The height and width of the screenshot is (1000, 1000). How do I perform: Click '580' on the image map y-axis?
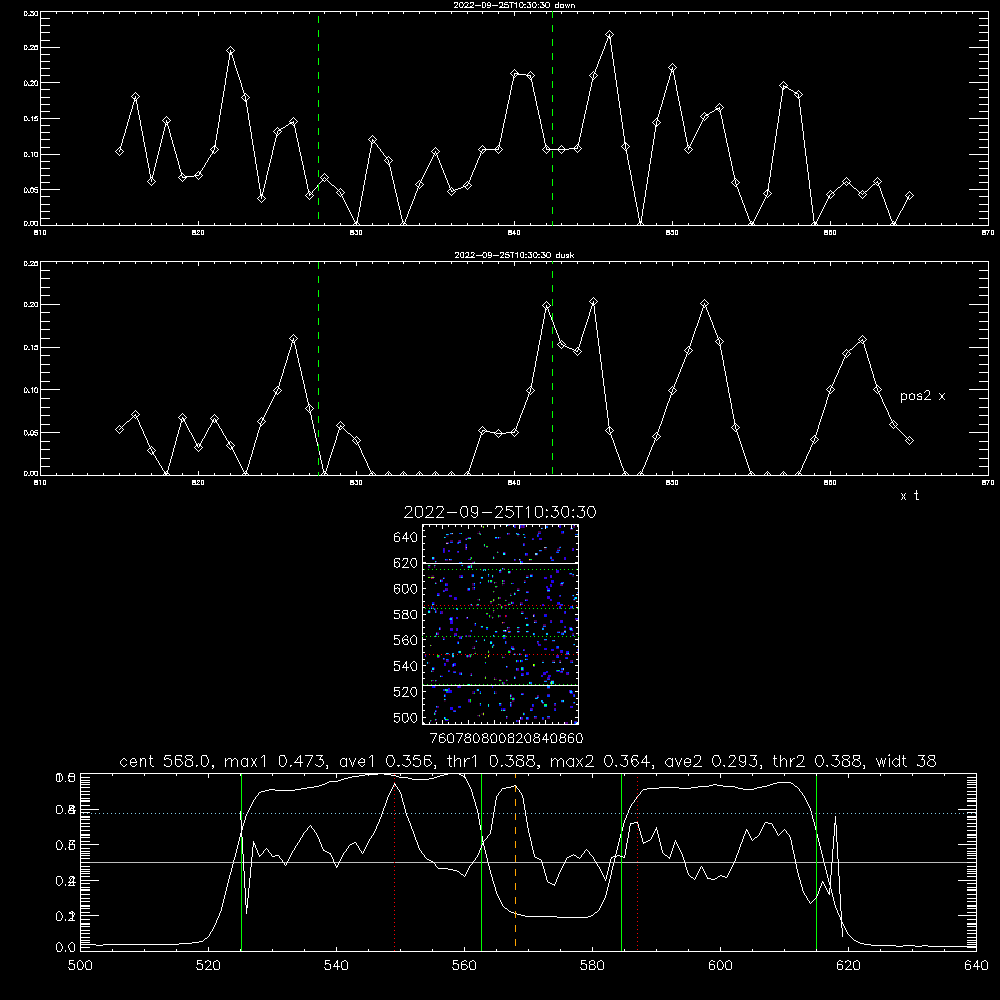[x=406, y=615]
